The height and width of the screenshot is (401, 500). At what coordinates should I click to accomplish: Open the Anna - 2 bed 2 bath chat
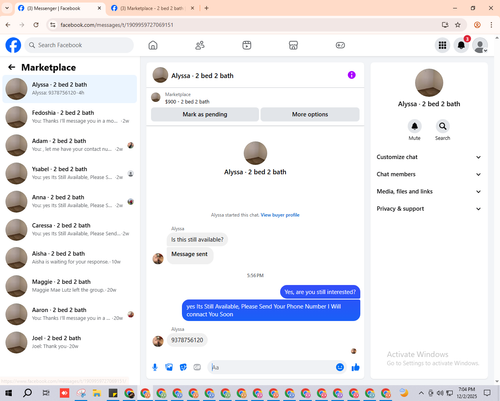pos(69,202)
